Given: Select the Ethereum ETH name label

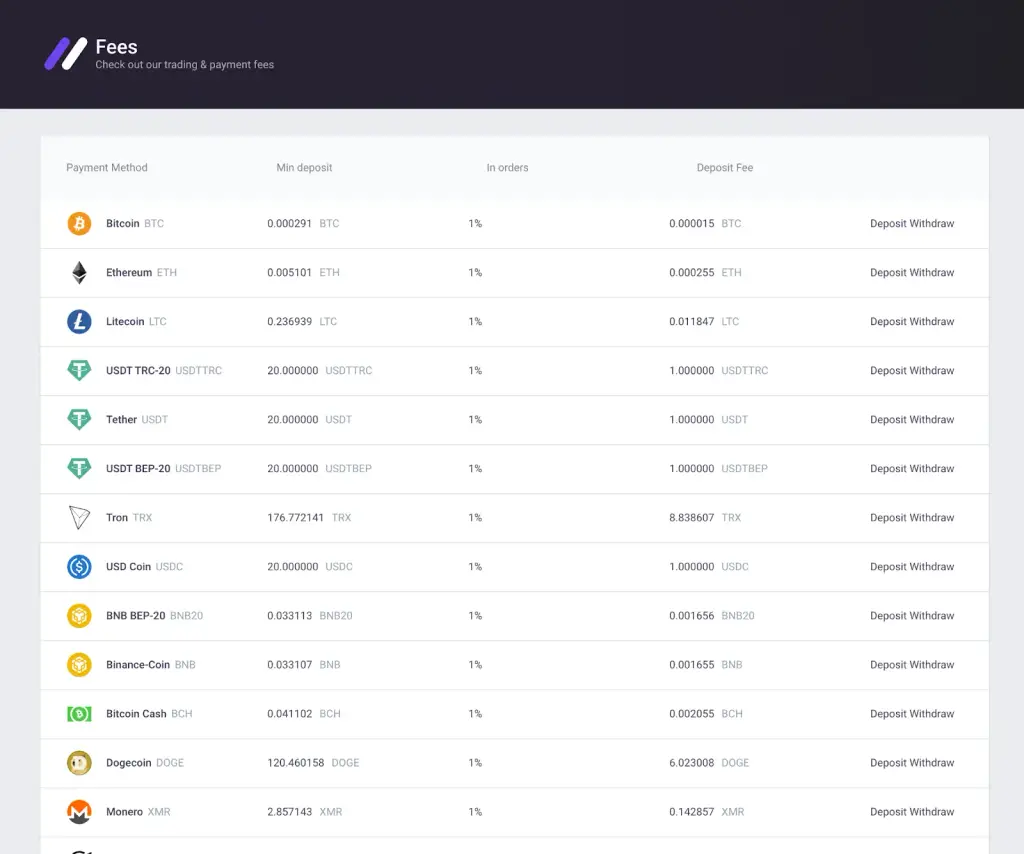Looking at the screenshot, I should (x=141, y=272).
